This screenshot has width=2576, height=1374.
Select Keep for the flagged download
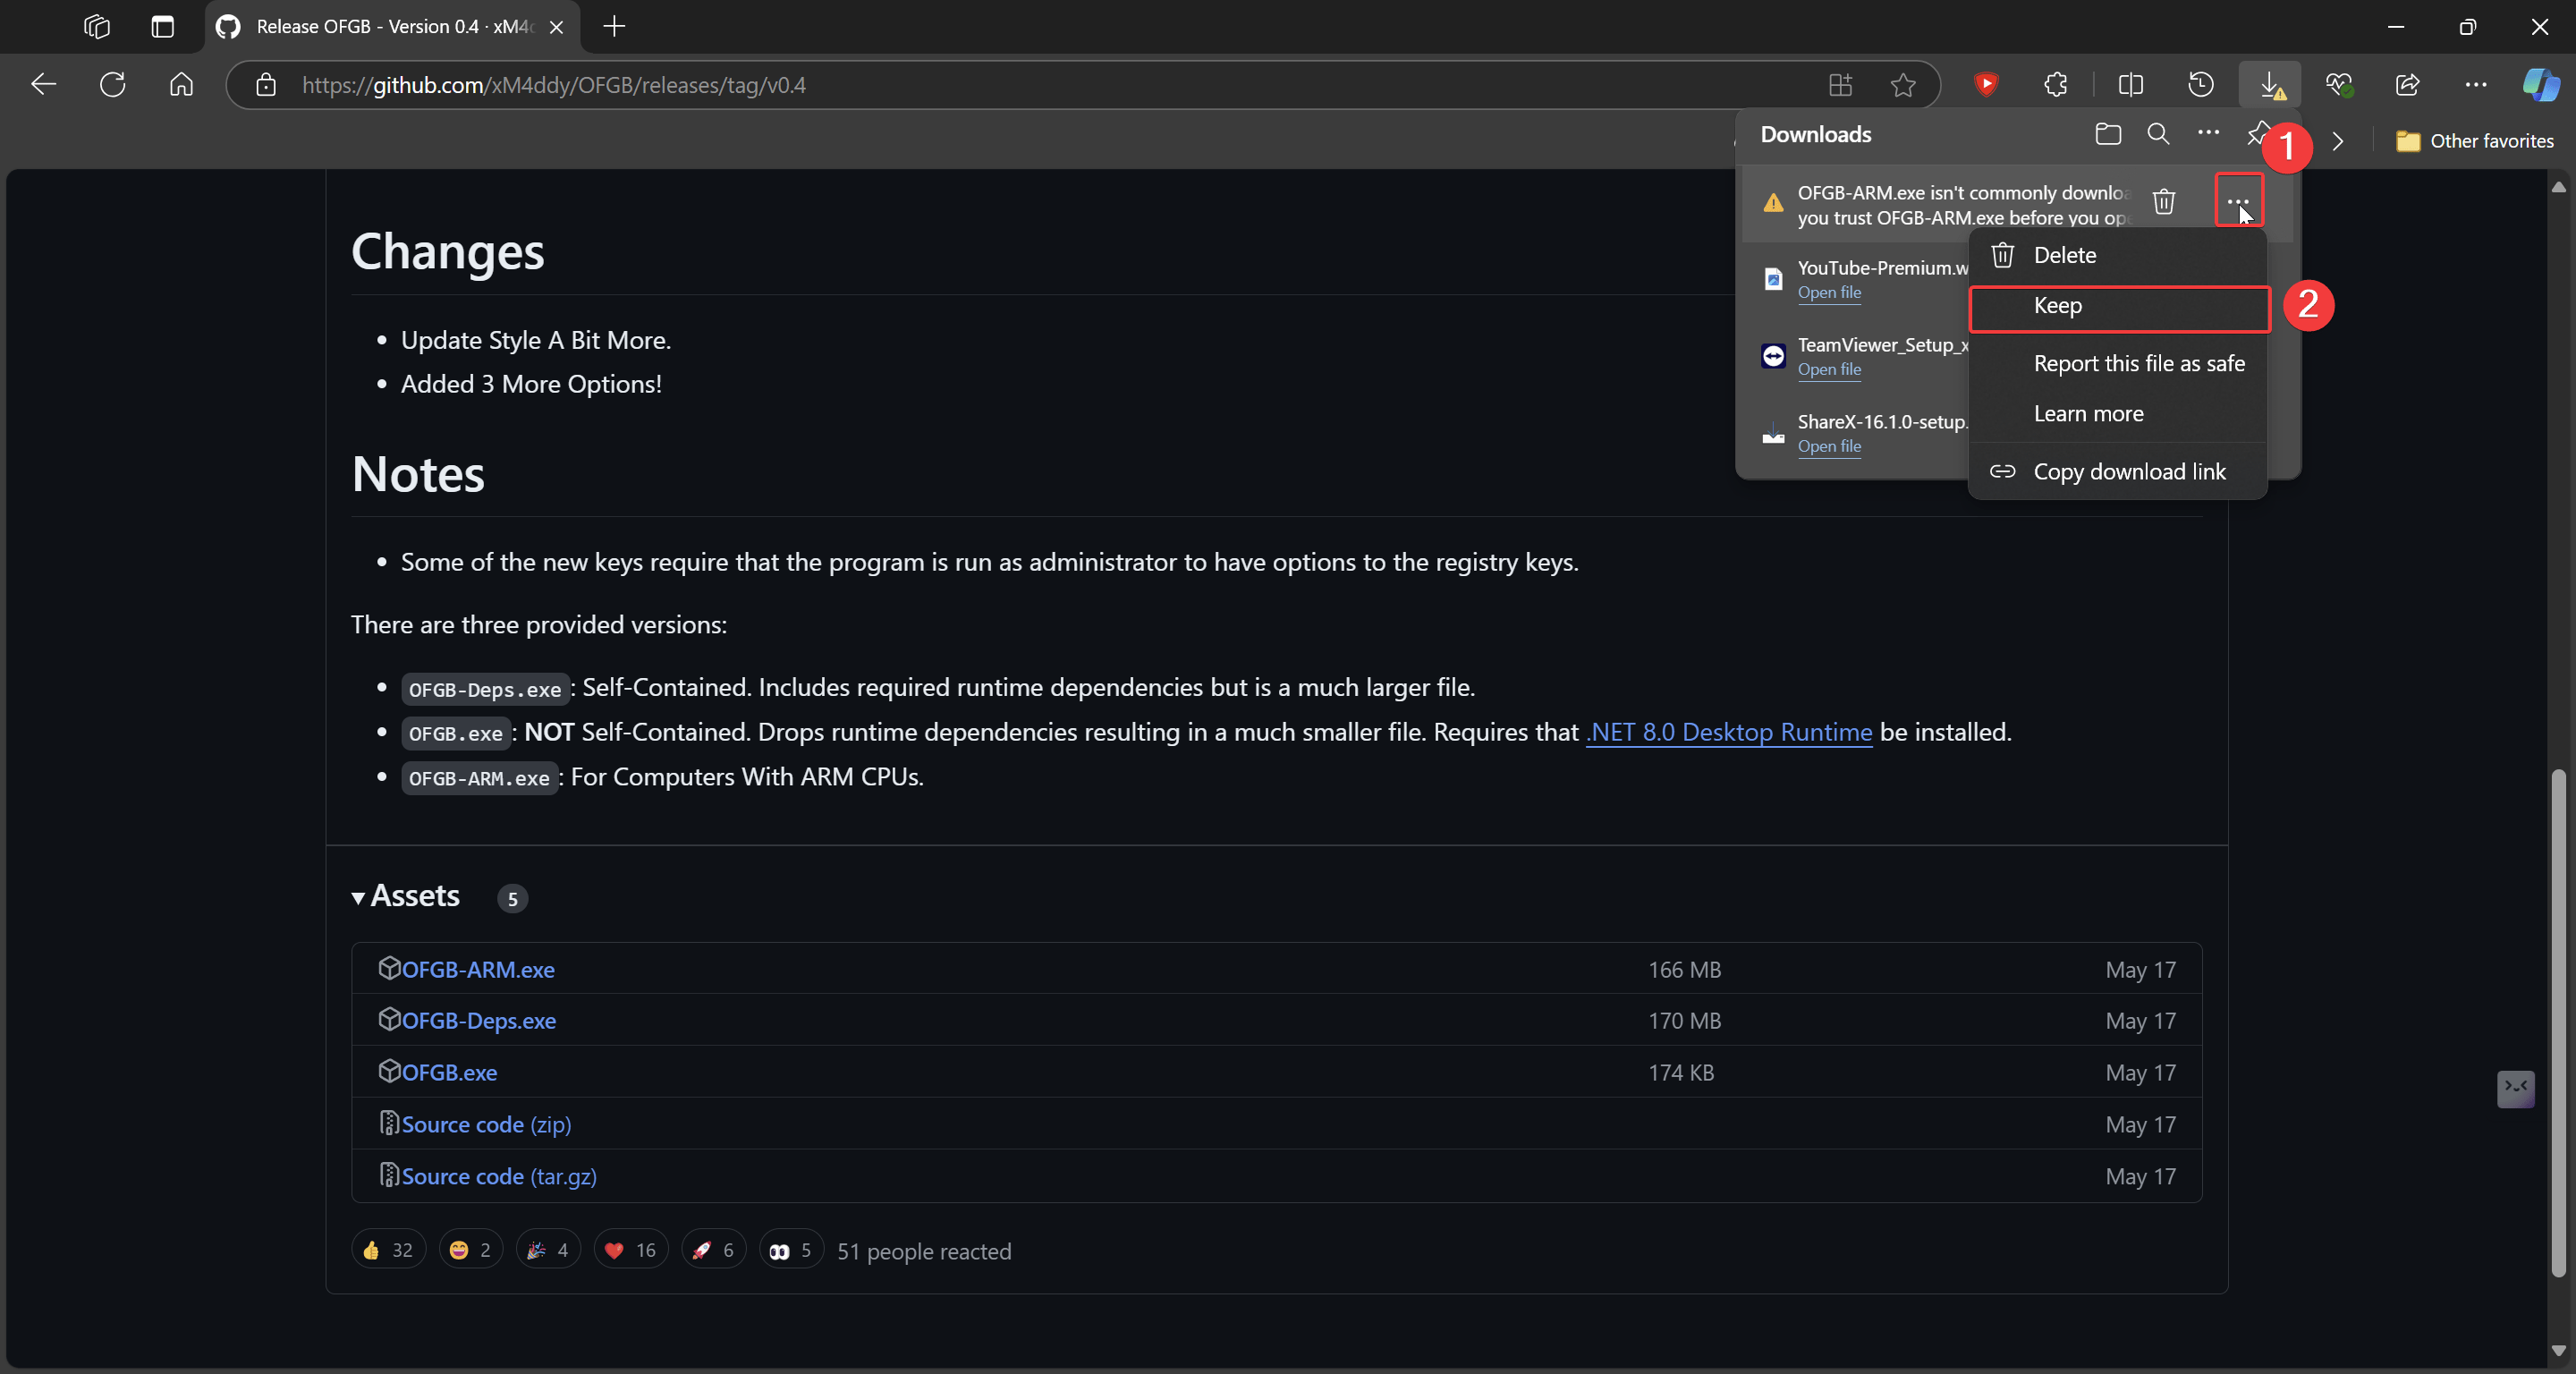2116,305
